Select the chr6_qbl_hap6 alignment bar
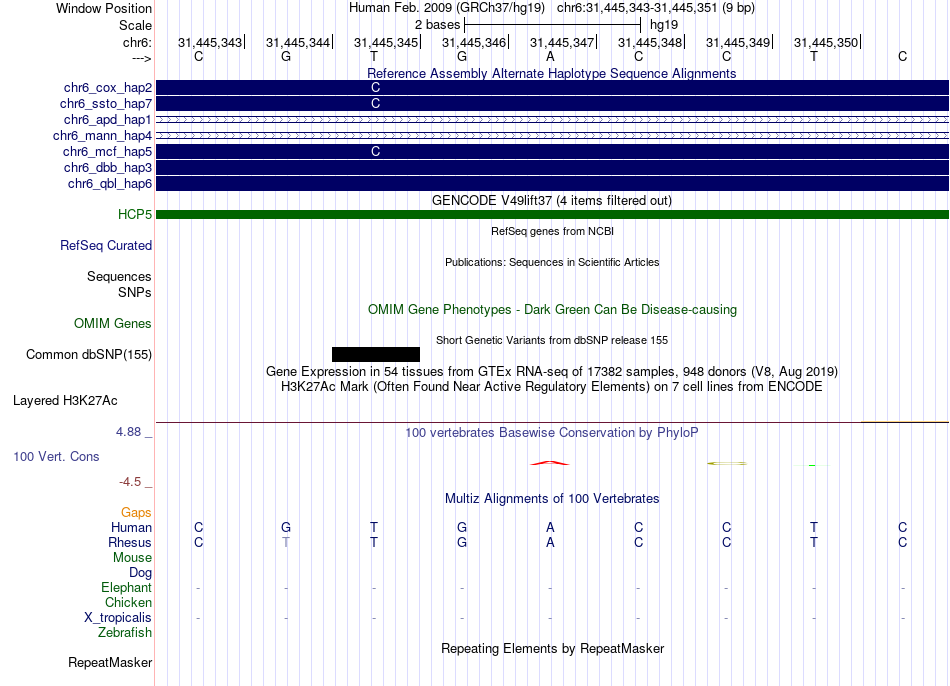The height and width of the screenshot is (686, 950). (552, 184)
